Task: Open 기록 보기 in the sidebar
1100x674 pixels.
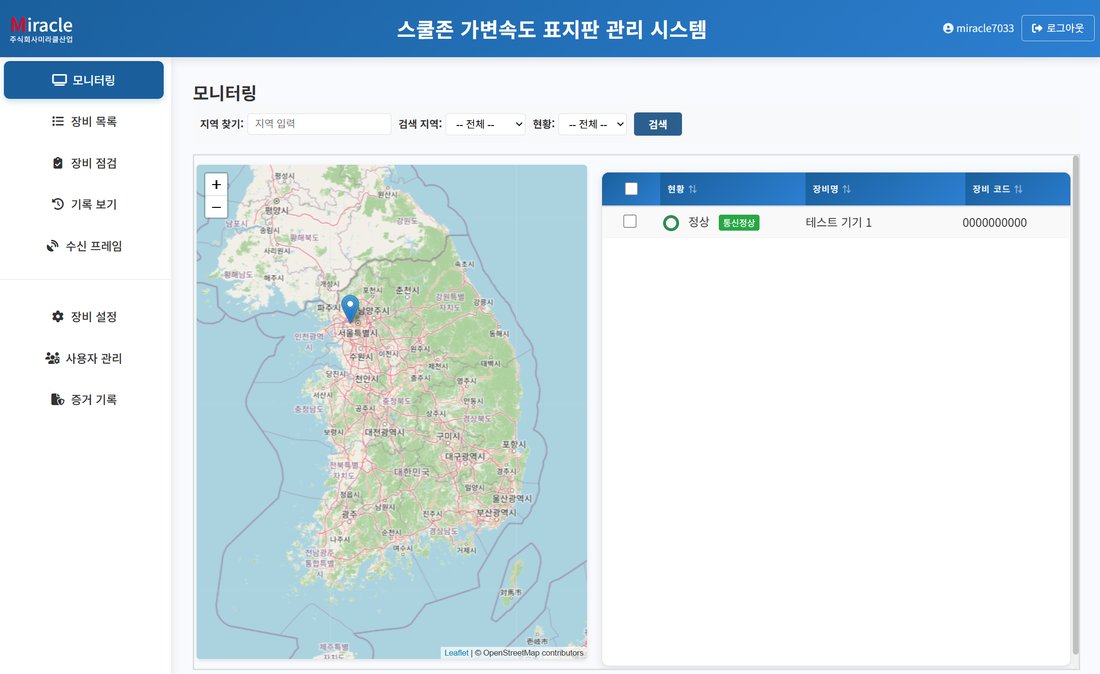Action: [x=83, y=204]
